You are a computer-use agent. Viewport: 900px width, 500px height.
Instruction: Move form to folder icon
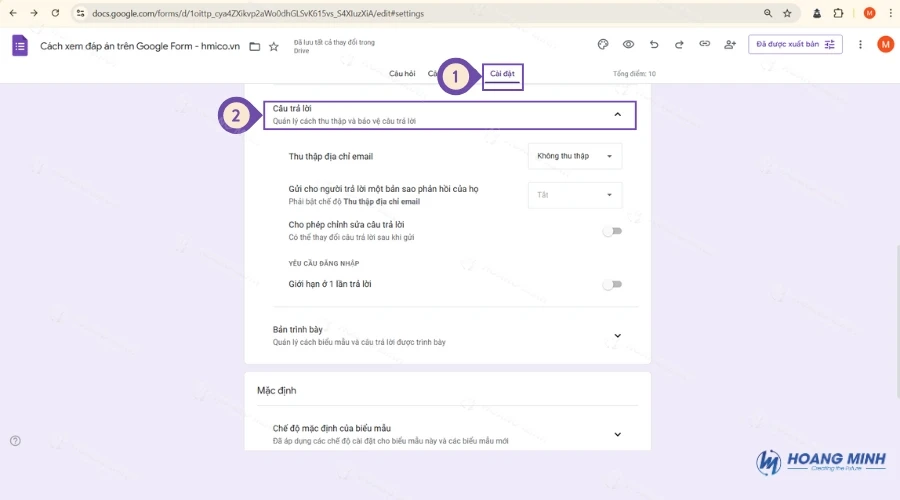coord(255,46)
